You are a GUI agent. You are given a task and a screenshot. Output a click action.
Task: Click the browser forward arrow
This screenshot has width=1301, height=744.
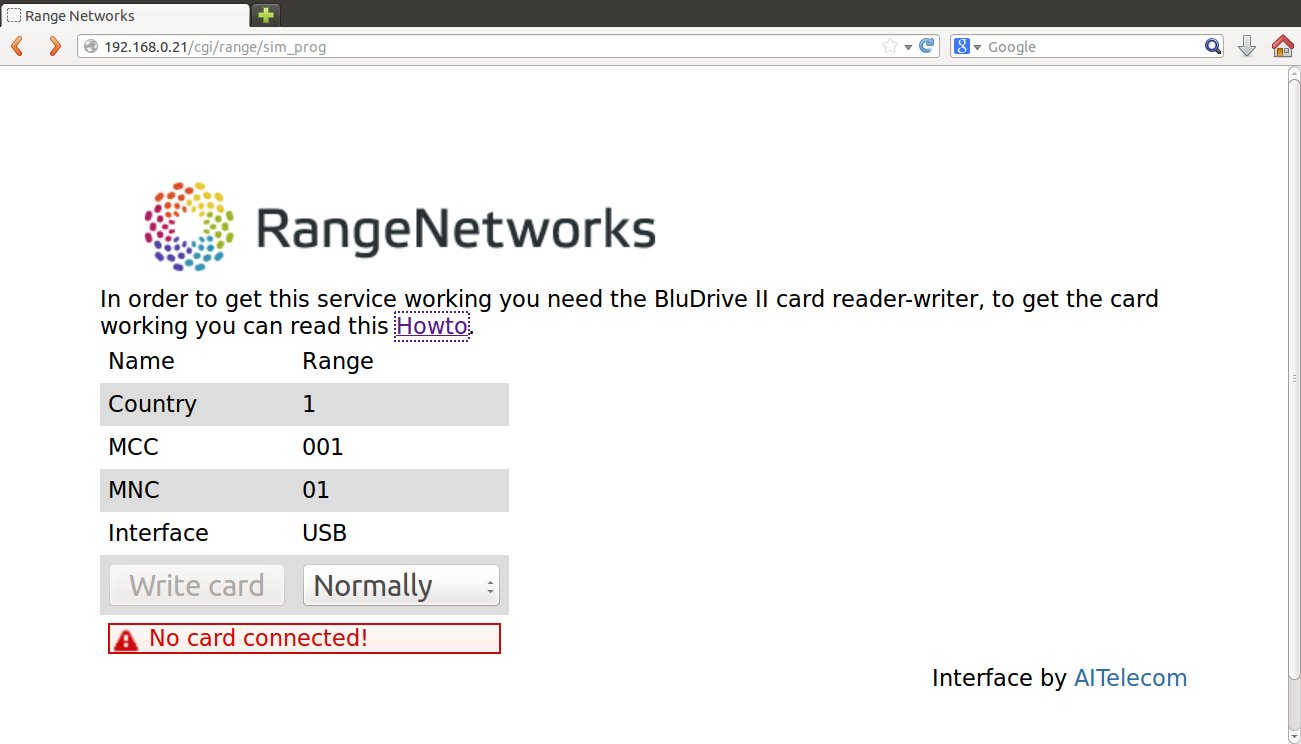click(x=55, y=46)
